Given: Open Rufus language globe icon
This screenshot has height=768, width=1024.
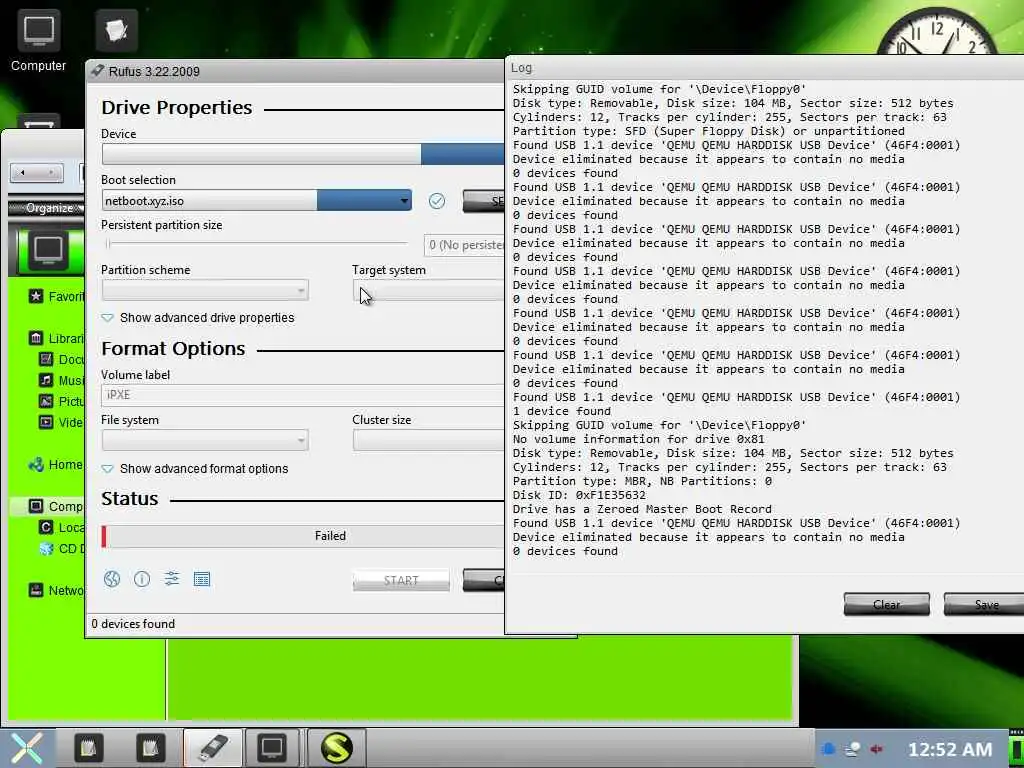Looking at the screenshot, I should [x=112, y=579].
